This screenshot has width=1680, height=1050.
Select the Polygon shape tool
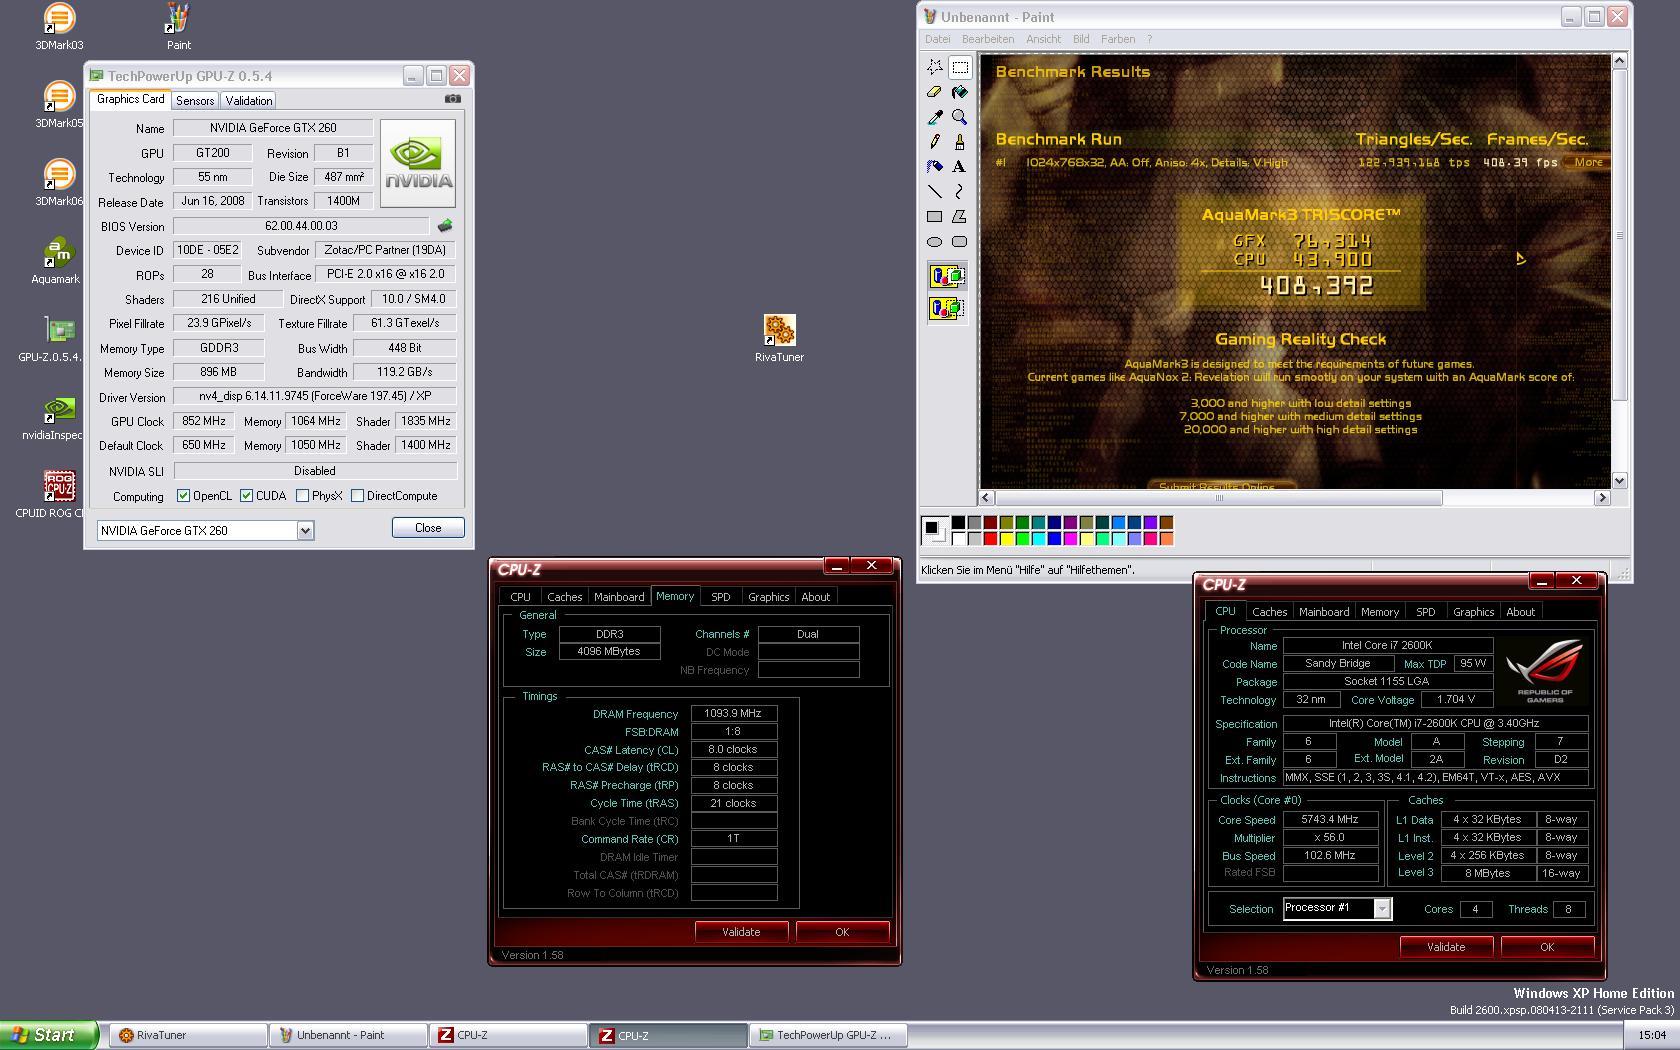point(960,217)
